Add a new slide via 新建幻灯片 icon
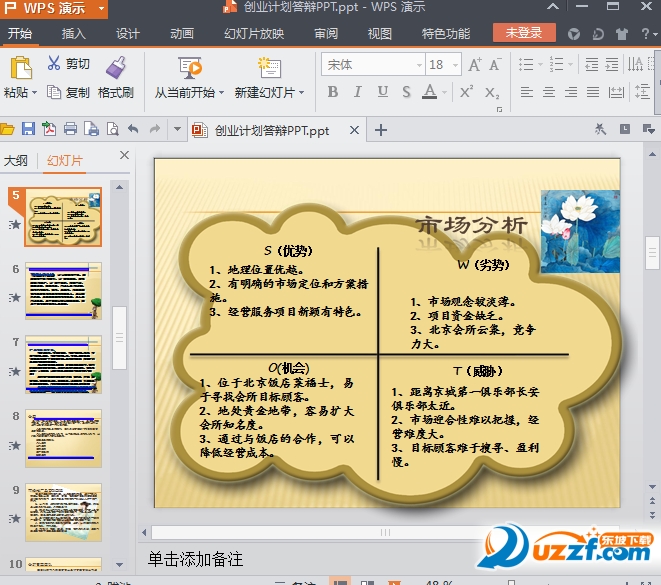This screenshot has height=585, width=661. (x=269, y=68)
